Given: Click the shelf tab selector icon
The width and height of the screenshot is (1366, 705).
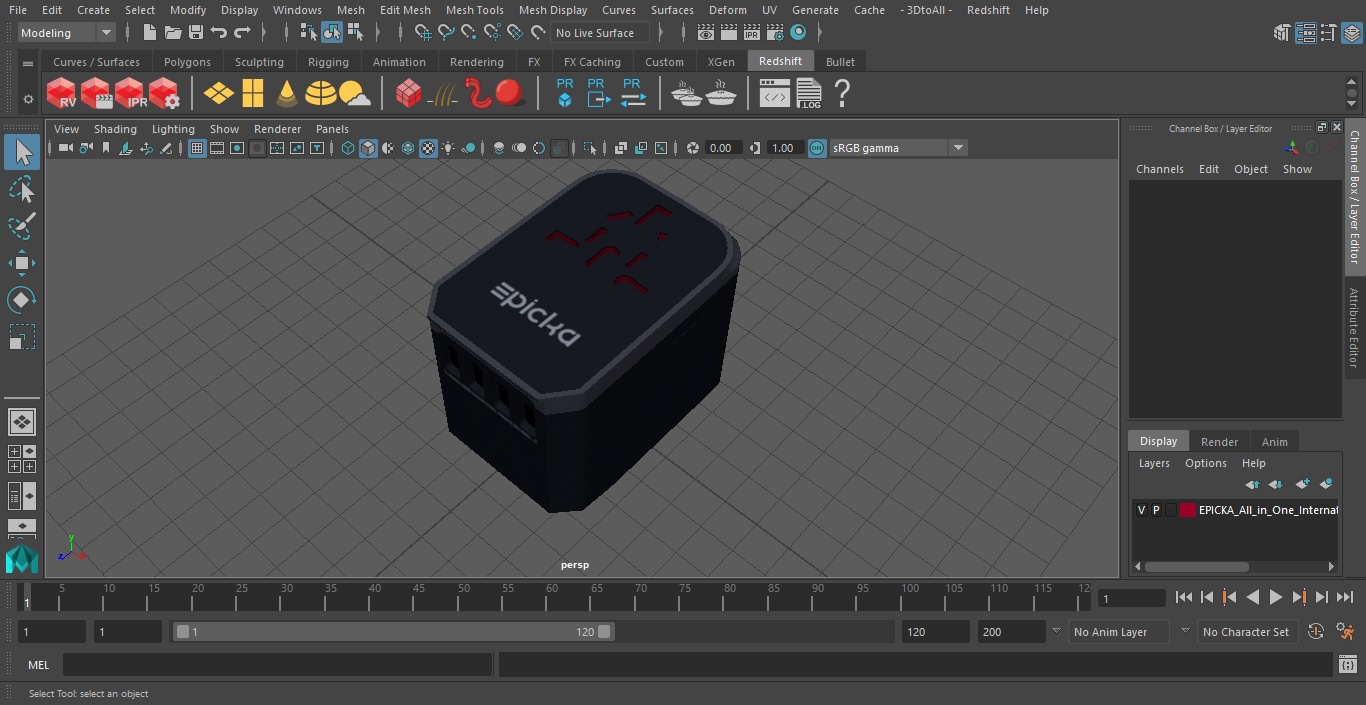Looking at the screenshot, I should tap(28, 63).
